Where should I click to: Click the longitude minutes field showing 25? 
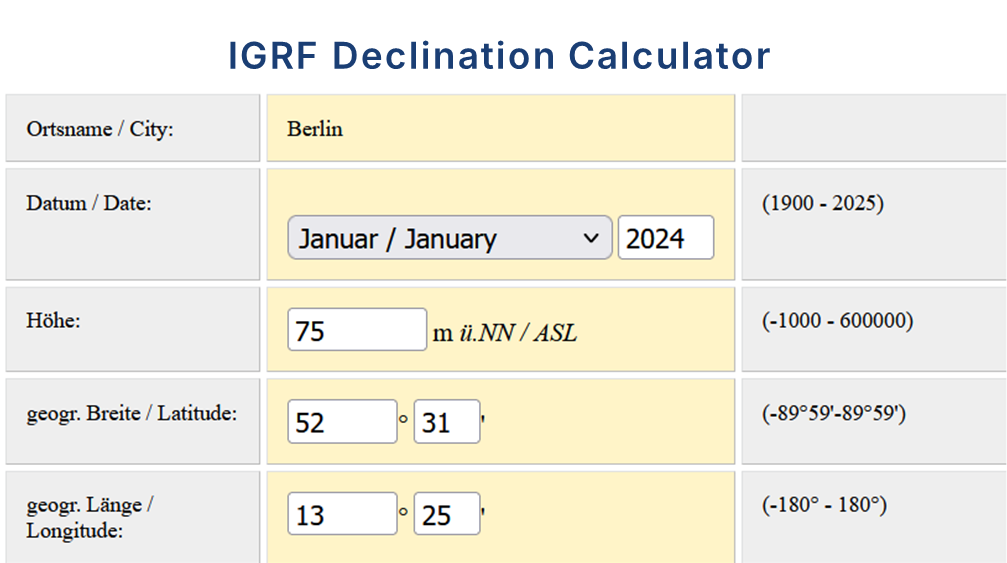click(446, 515)
